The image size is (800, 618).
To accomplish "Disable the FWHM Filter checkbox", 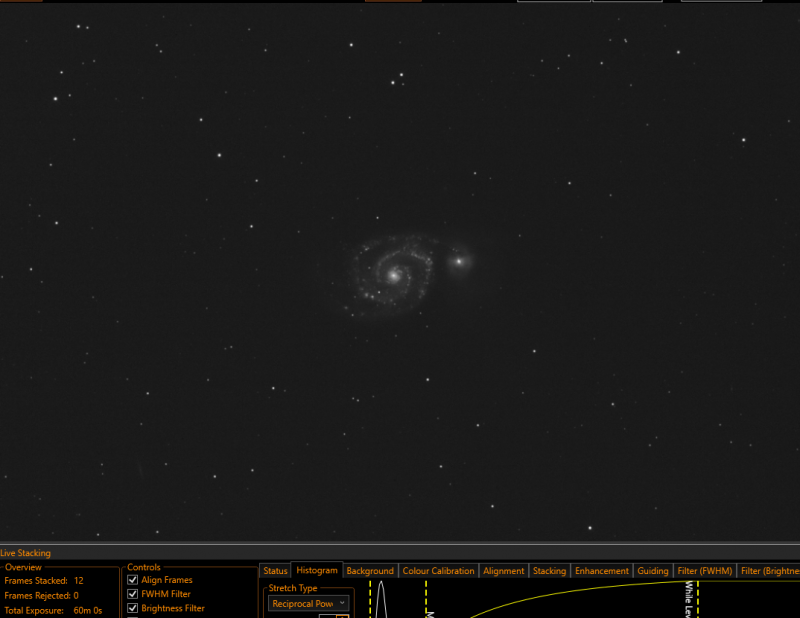I will tap(133, 594).
